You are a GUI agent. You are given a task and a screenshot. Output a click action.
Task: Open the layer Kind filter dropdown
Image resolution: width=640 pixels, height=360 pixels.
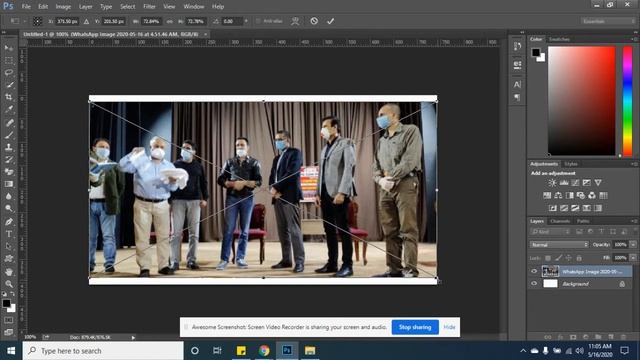550,231
